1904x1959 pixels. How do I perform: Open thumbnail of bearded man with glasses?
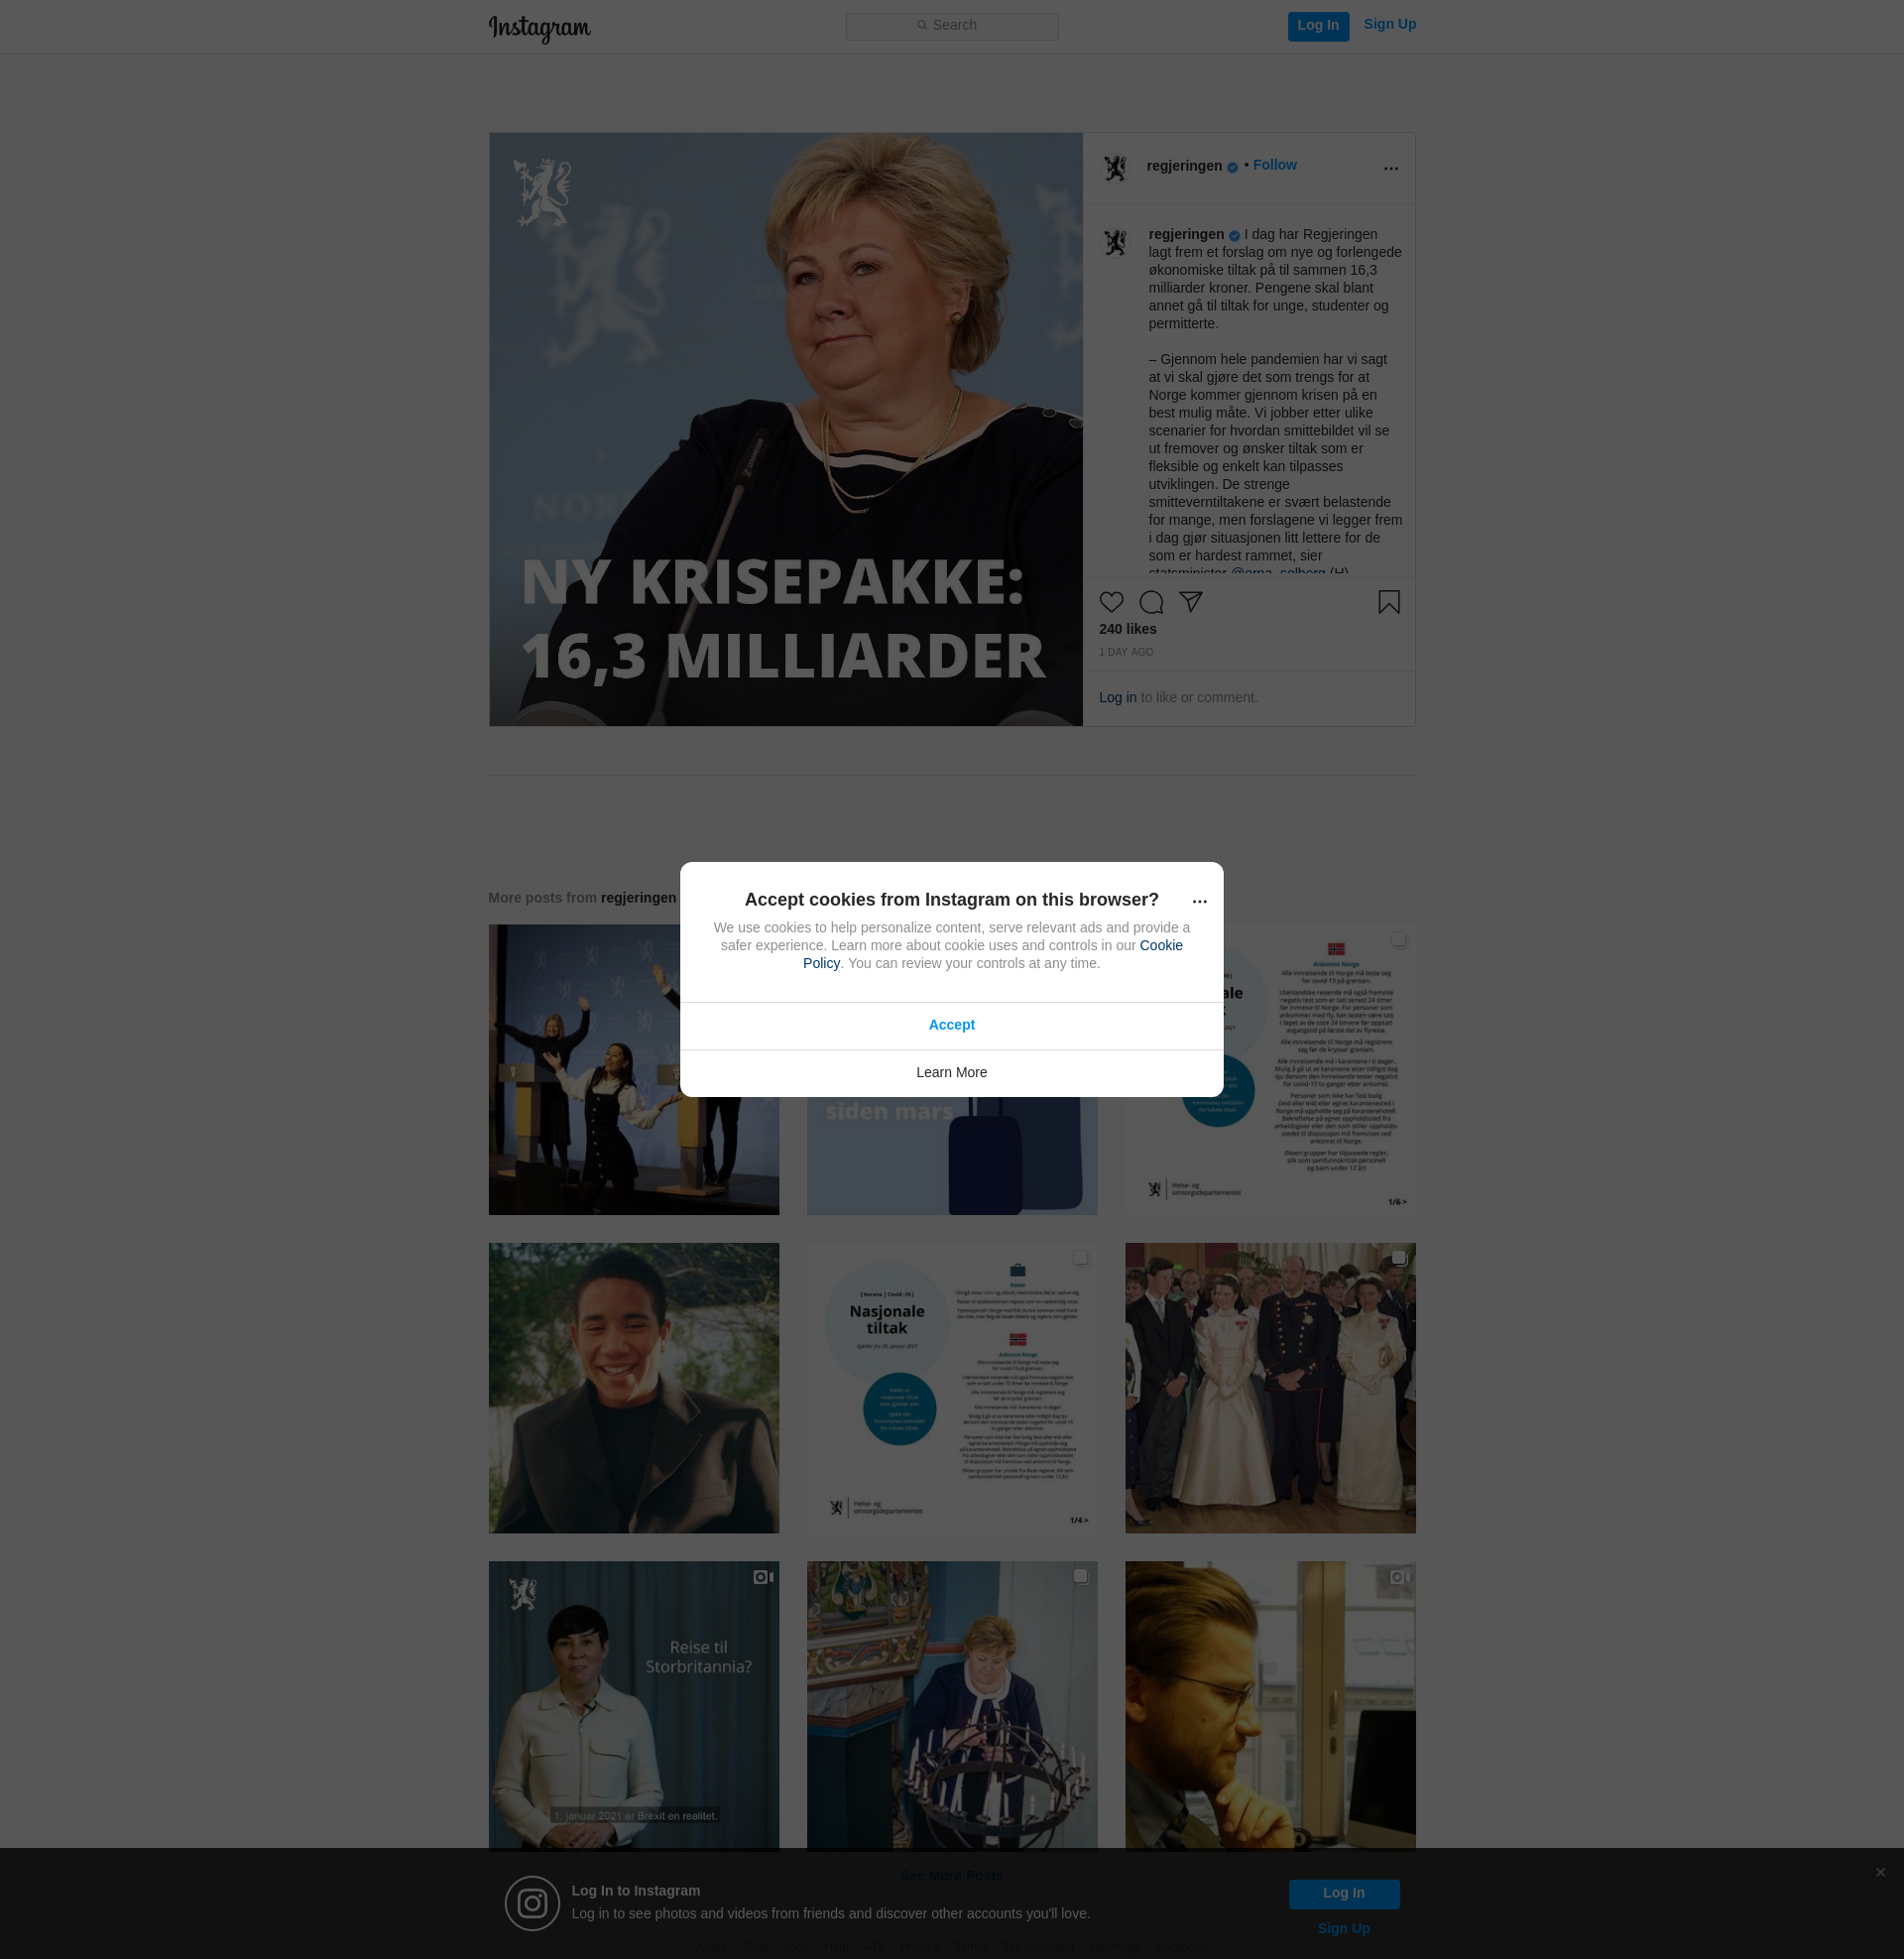coord(1269,1706)
